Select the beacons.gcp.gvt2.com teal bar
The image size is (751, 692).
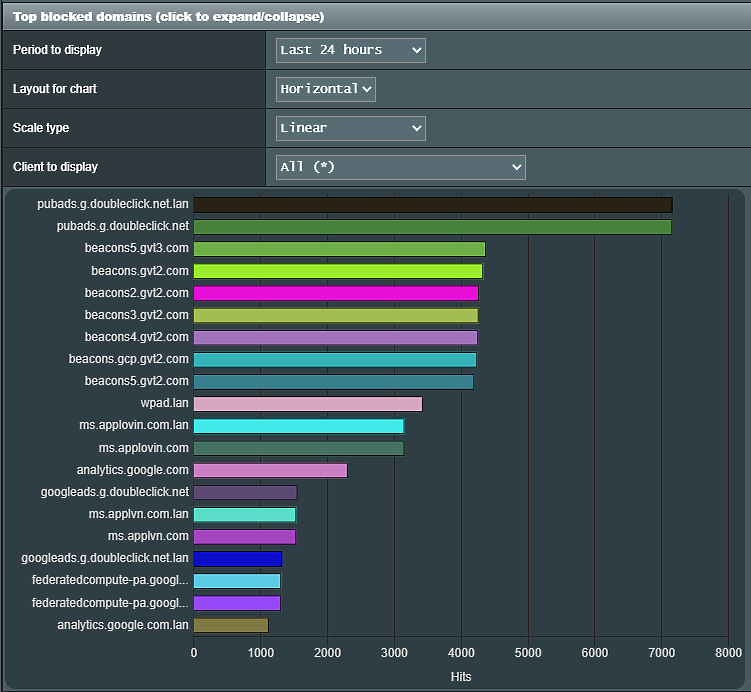pos(335,360)
